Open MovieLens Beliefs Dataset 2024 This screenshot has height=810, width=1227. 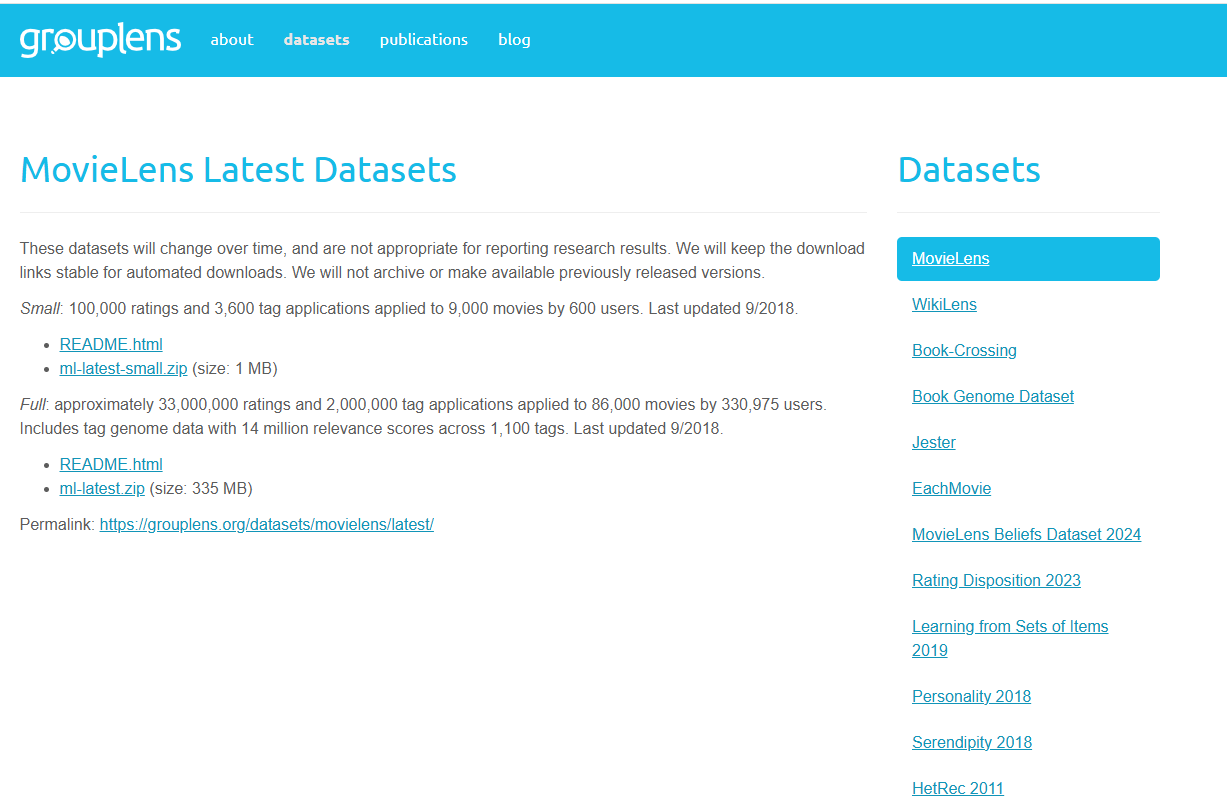(1026, 534)
